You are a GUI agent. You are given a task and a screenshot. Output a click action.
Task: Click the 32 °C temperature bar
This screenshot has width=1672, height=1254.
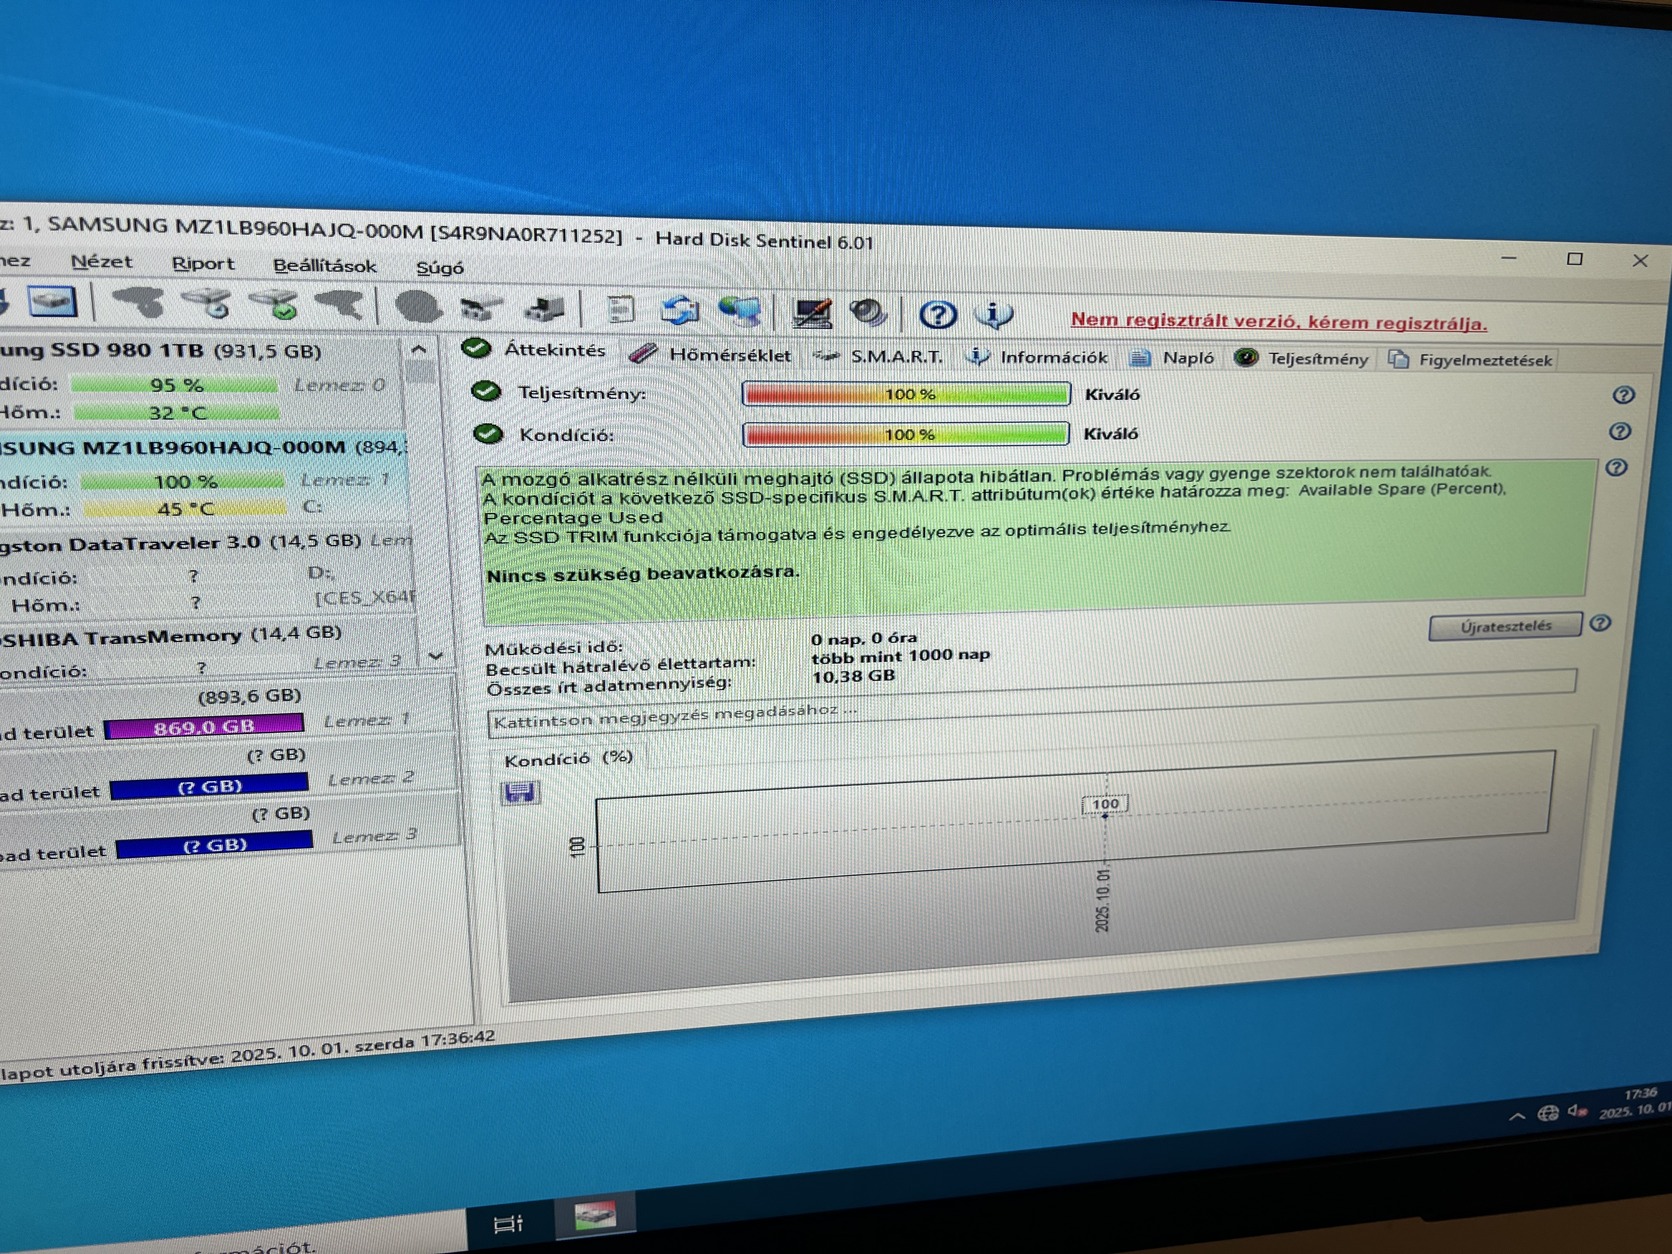(176, 411)
